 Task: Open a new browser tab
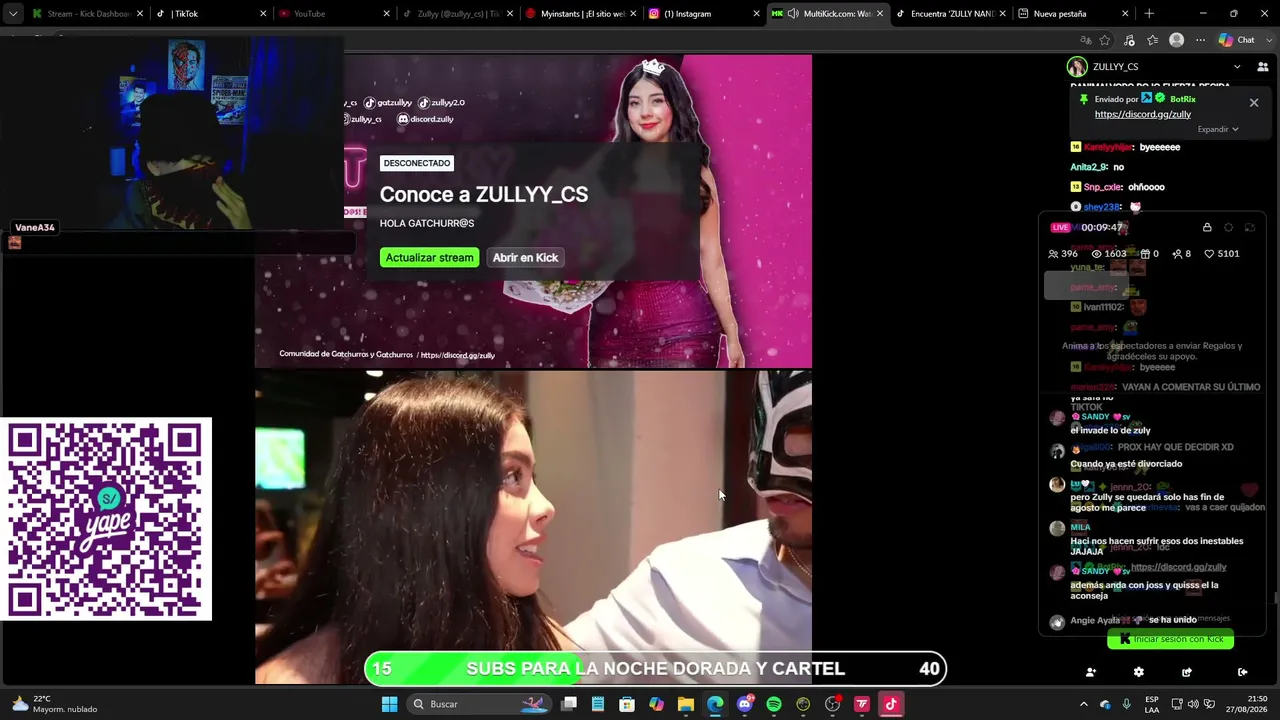coord(1149,14)
